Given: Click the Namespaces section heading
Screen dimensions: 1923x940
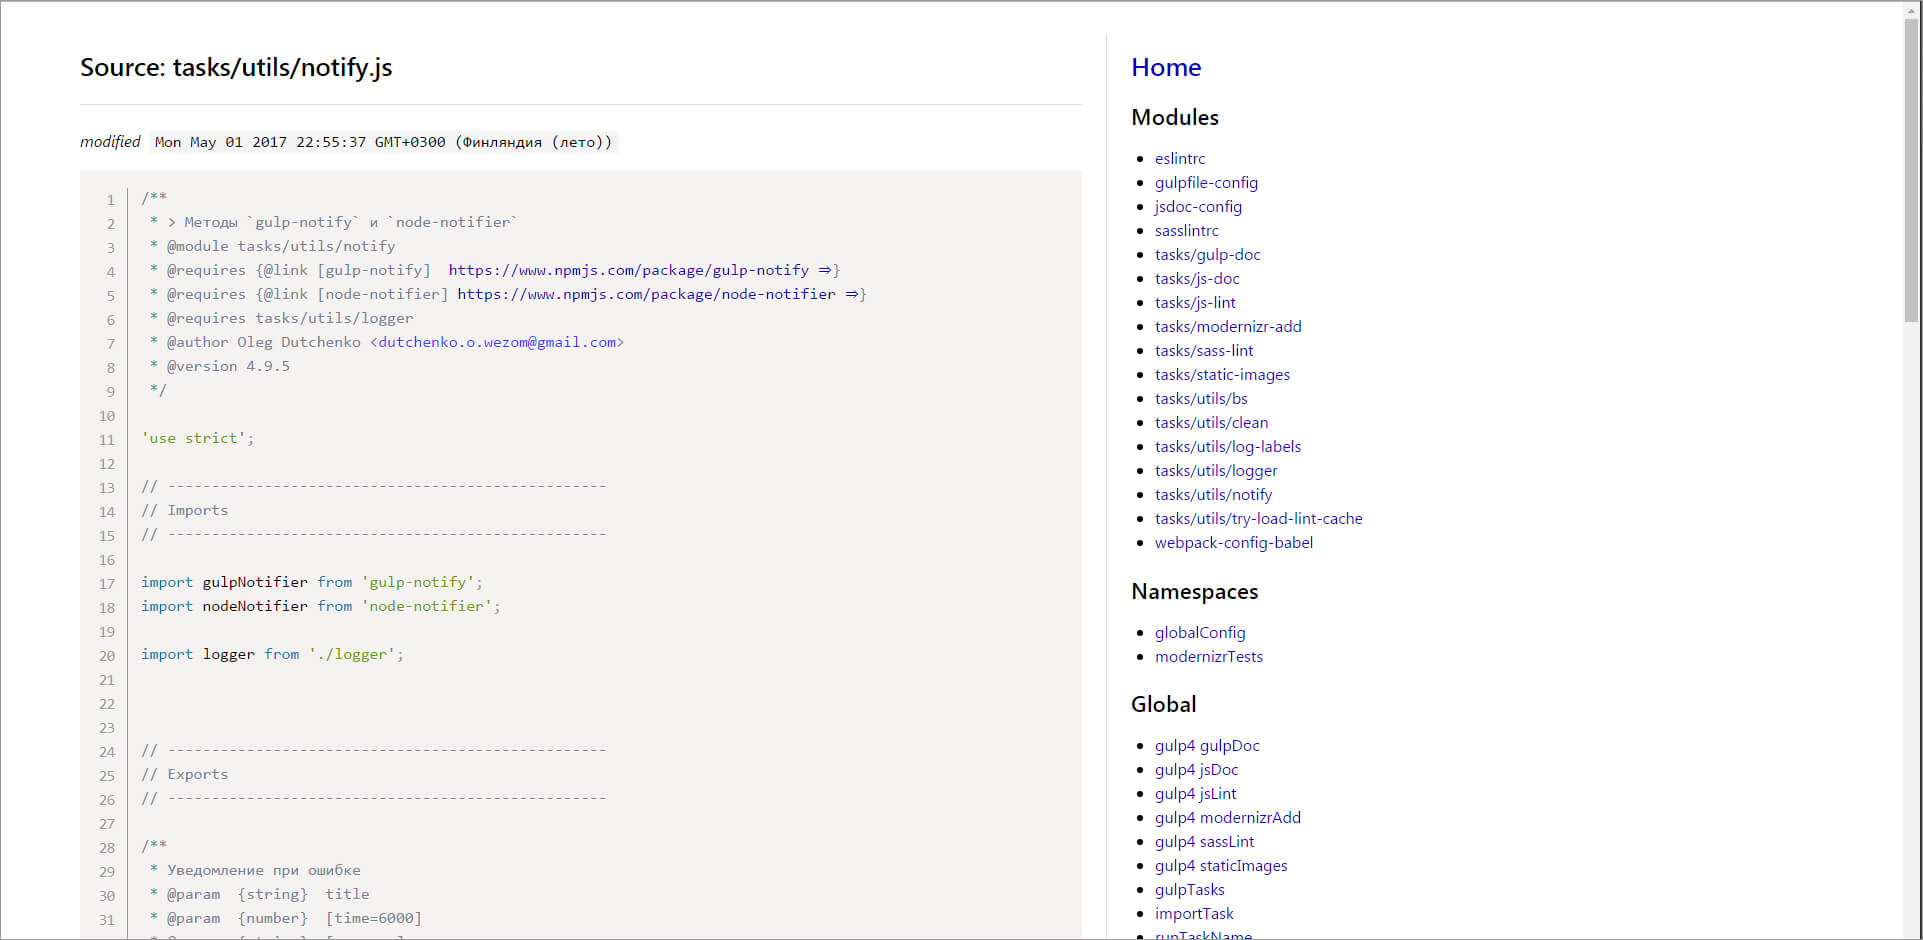Looking at the screenshot, I should [x=1195, y=591].
